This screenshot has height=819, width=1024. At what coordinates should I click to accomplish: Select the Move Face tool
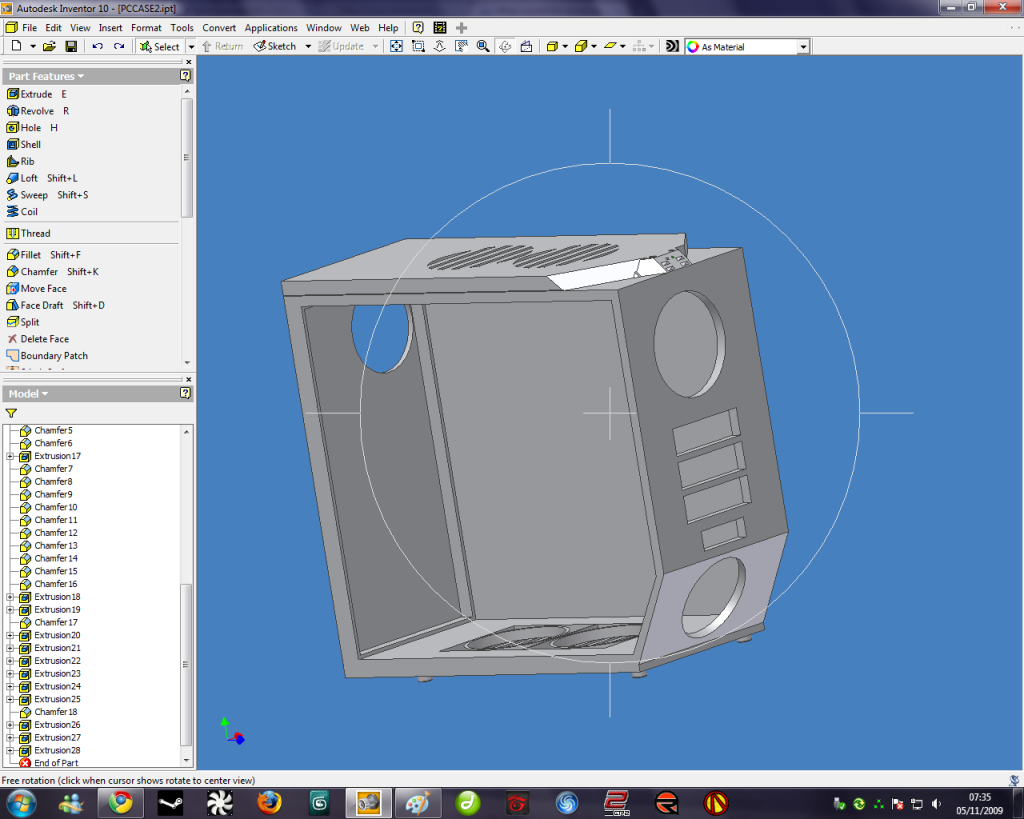[x=37, y=289]
